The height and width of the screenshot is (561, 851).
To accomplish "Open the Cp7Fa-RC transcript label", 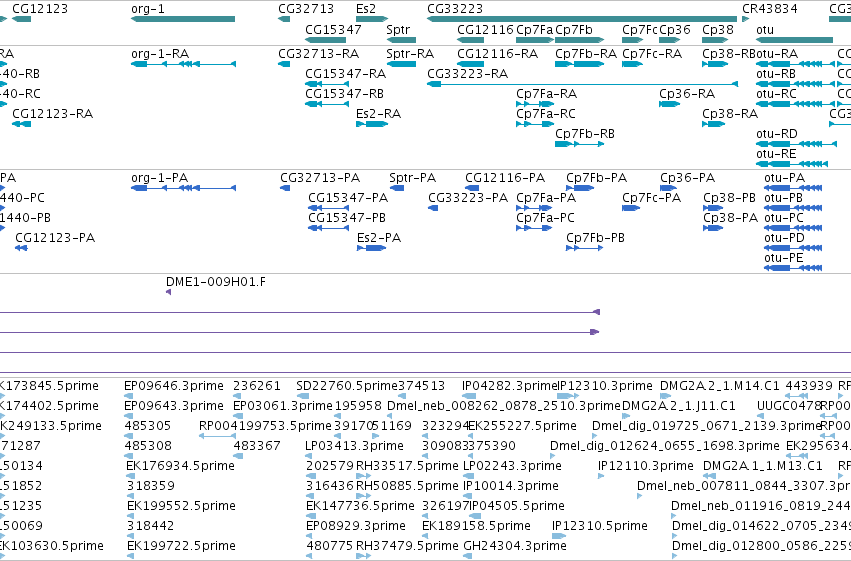I will pos(545,114).
